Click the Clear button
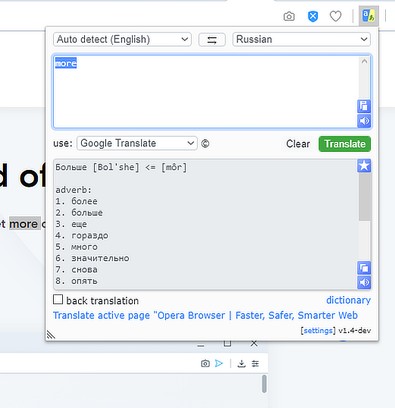Image resolution: width=395 pixels, height=408 pixels. point(298,144)
